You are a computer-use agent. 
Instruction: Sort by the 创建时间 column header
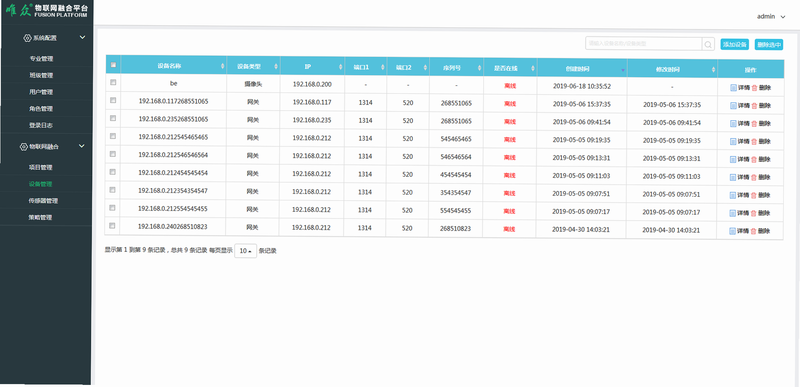coord(582,68)
